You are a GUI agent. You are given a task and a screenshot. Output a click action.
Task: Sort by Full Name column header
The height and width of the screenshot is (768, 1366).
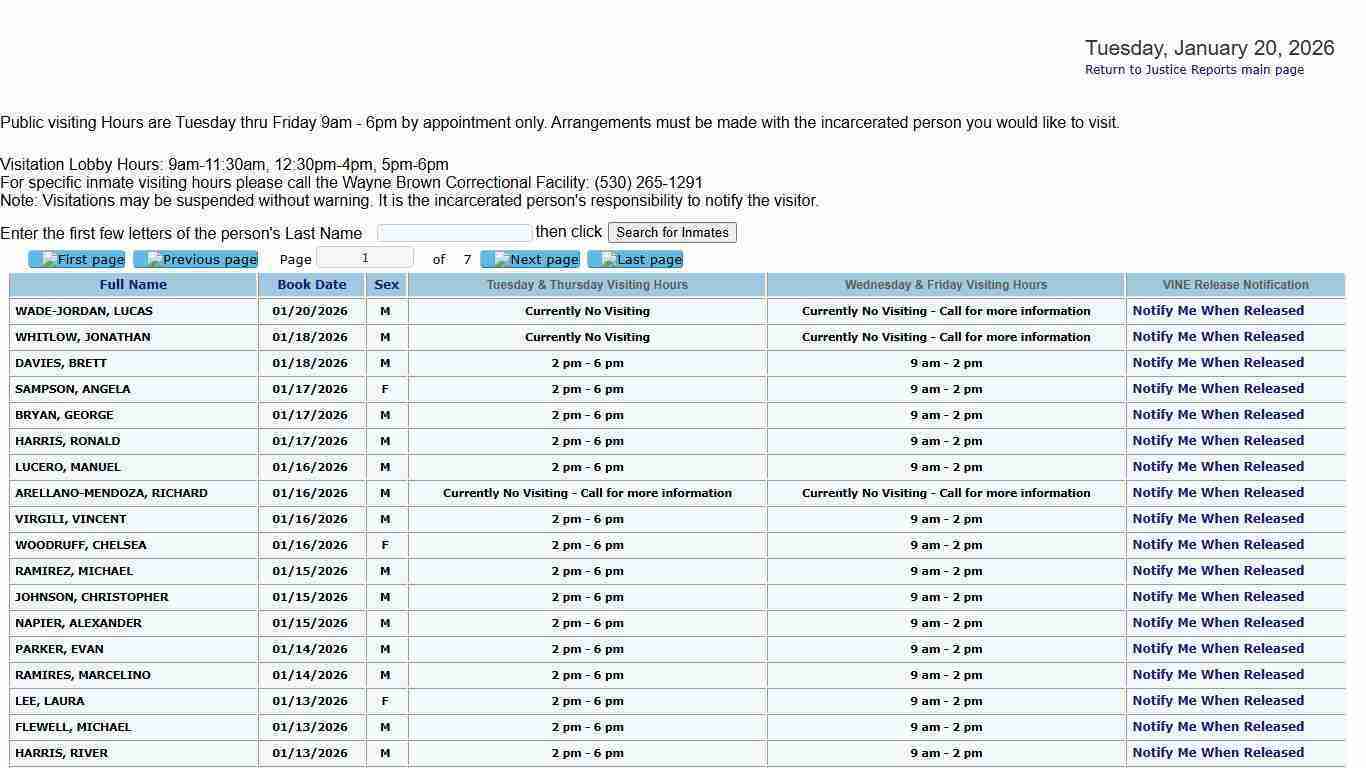pyautogui.click(x=133, y=285)
